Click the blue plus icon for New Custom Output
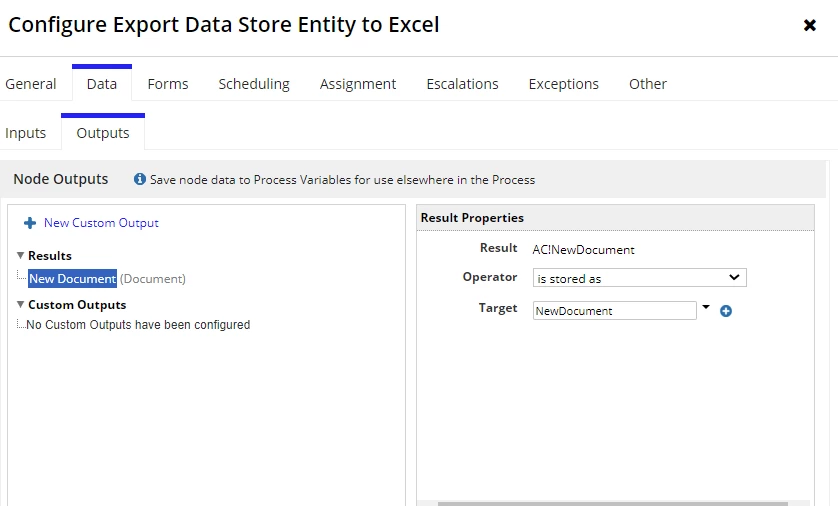This screenshot has height=506, width=838. tap(30, 223)
